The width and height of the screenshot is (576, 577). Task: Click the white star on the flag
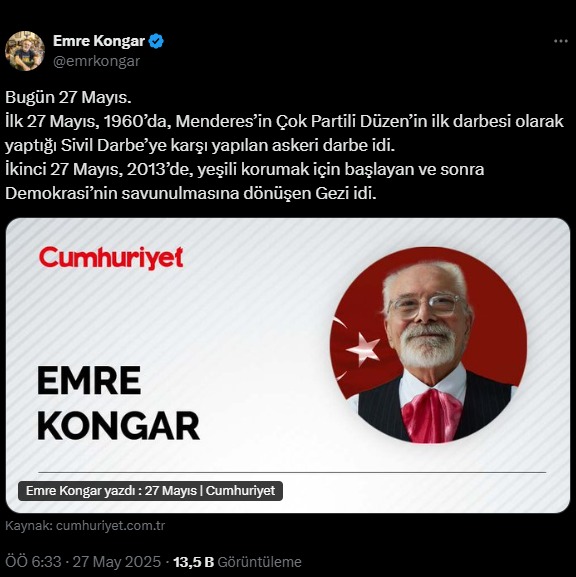(365, 348)
